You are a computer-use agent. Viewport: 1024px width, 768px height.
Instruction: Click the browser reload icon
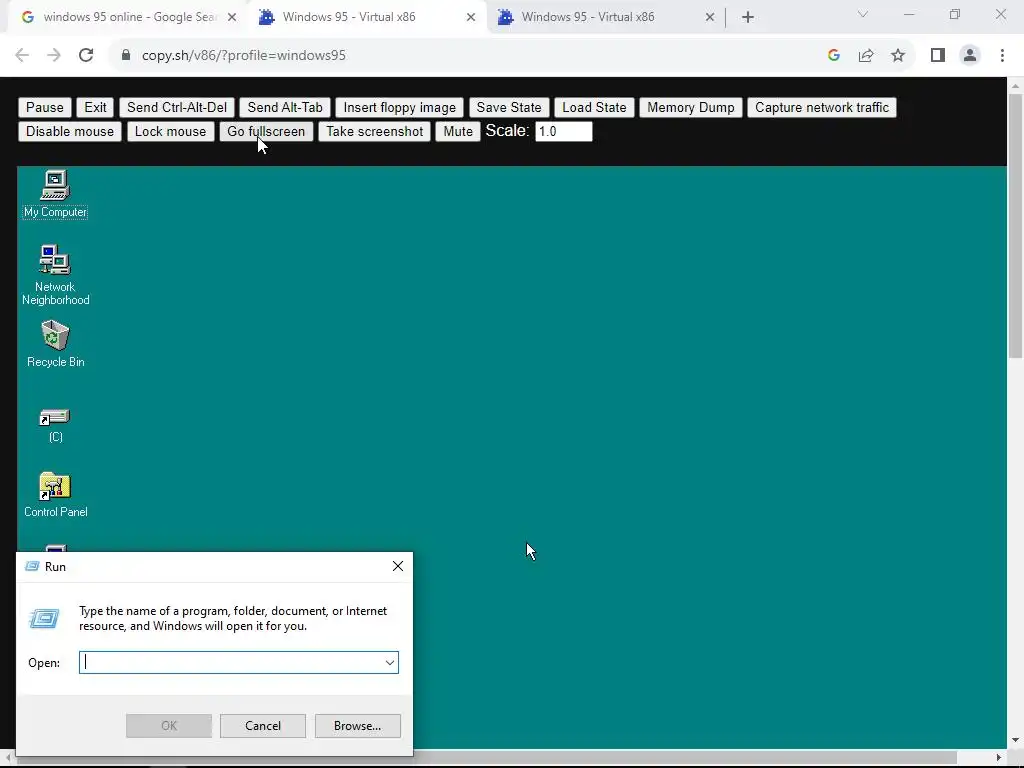tap(86, 56)
